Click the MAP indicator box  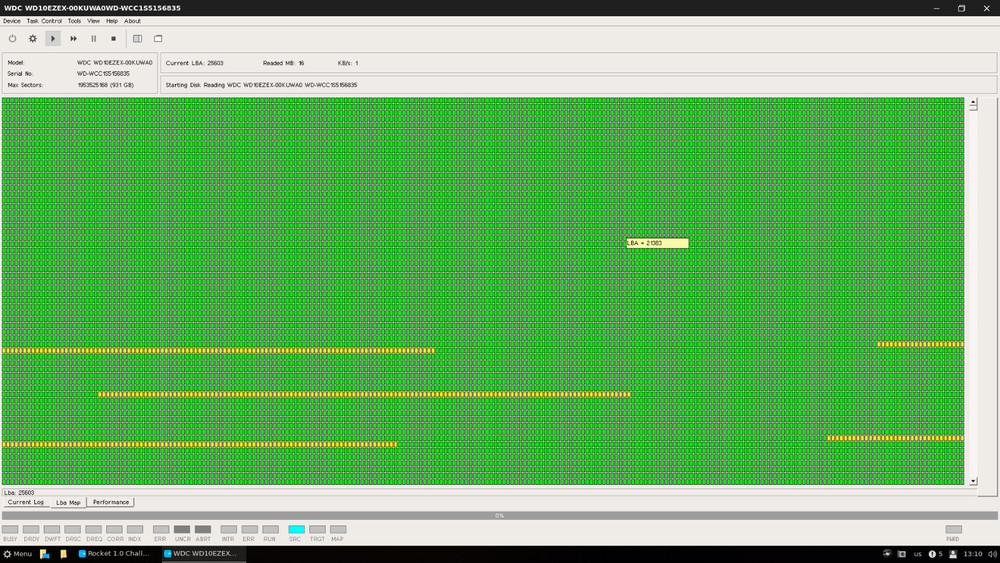point(338,529)
